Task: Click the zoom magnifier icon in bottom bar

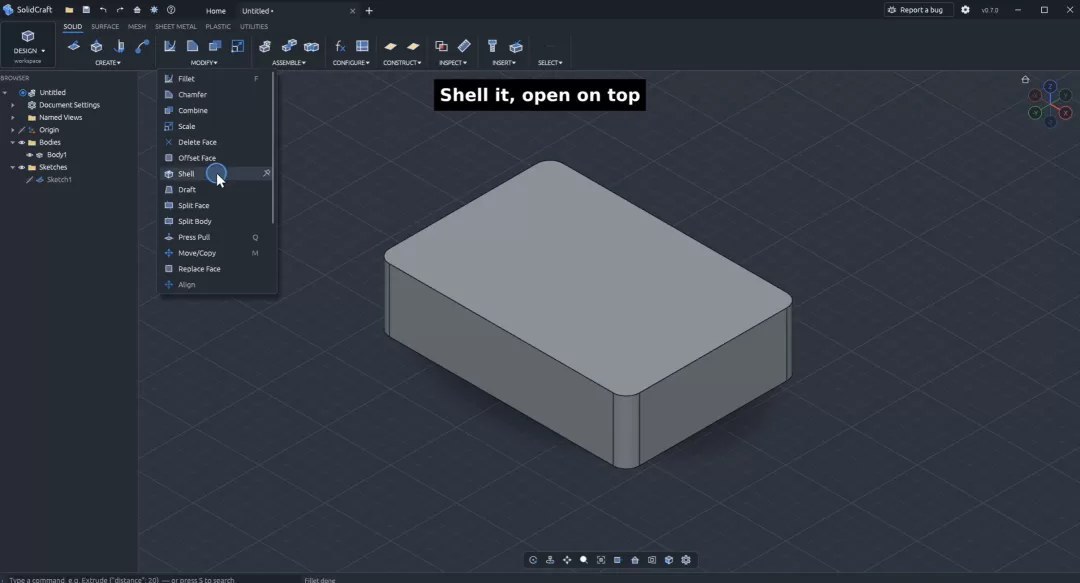Action: (x=584, y=560)
